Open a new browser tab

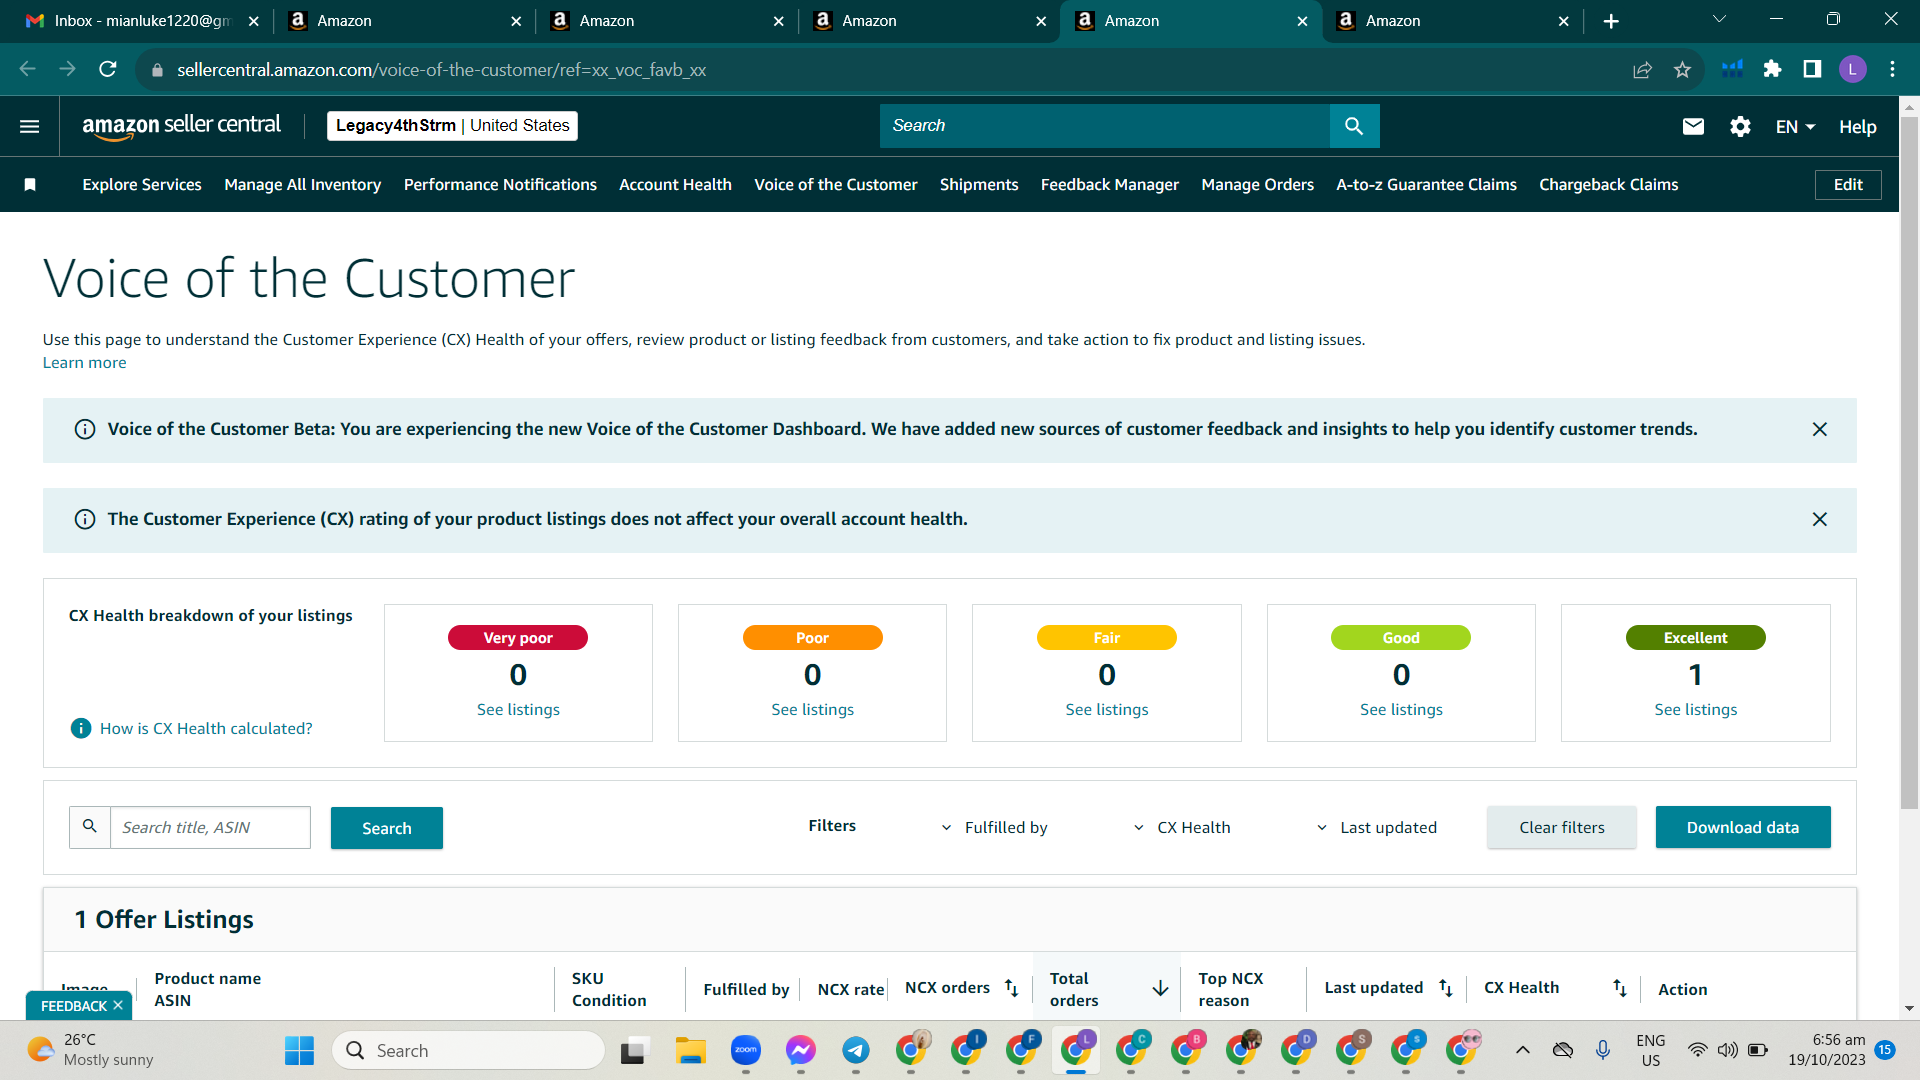[x=1611, y=21]
